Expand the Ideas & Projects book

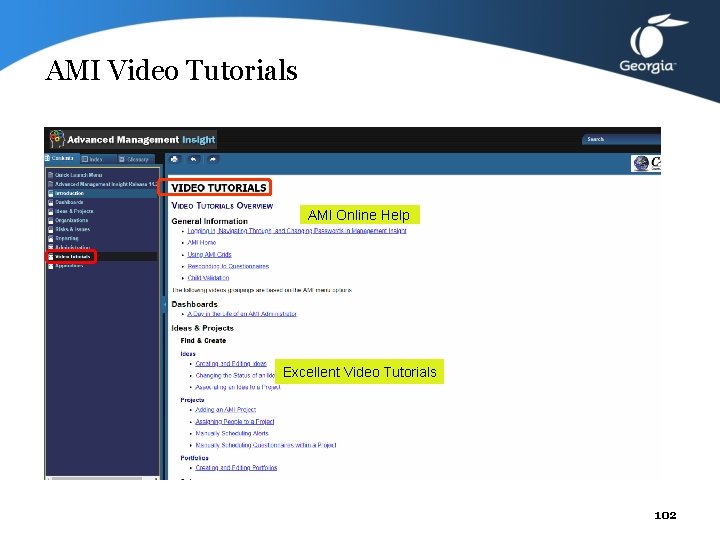74,211
